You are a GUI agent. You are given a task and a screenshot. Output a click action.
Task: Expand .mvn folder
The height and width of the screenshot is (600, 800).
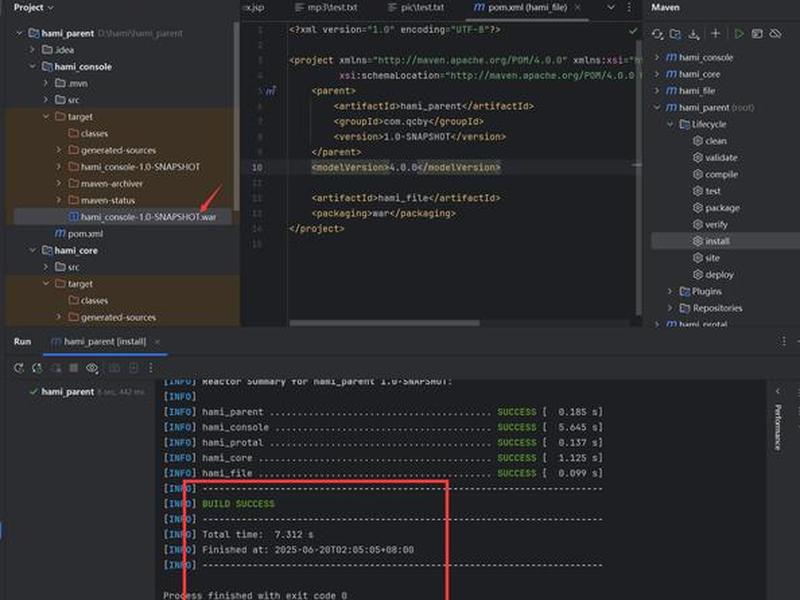tap(46, 83)
